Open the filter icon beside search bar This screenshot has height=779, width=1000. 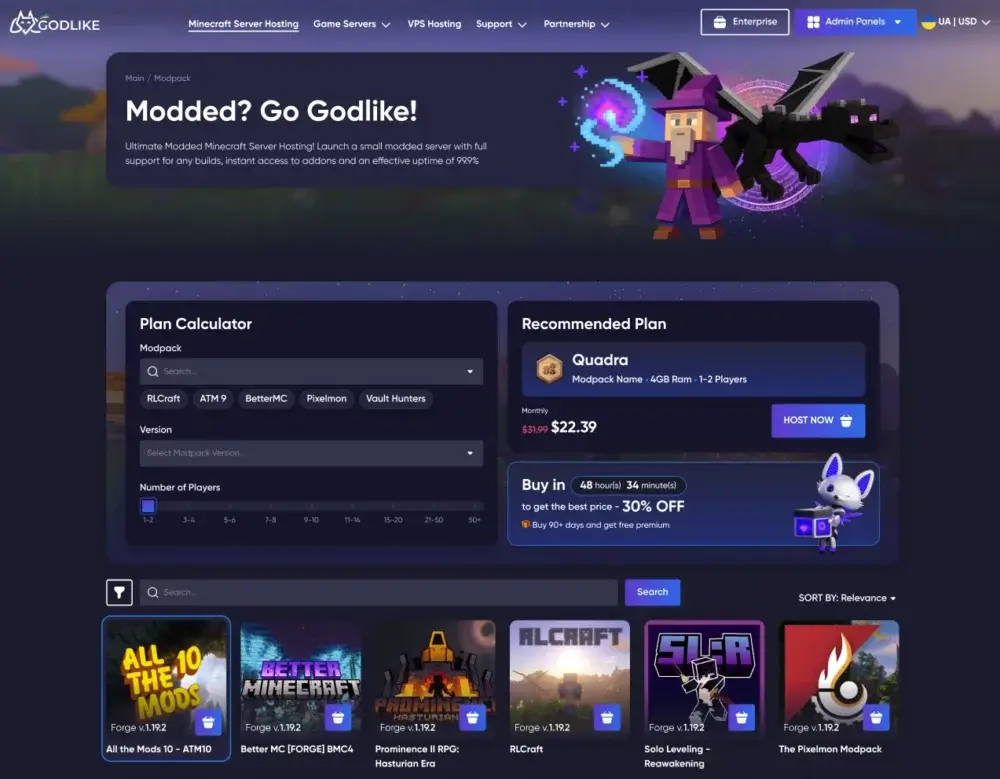click(x=119, y=592)
